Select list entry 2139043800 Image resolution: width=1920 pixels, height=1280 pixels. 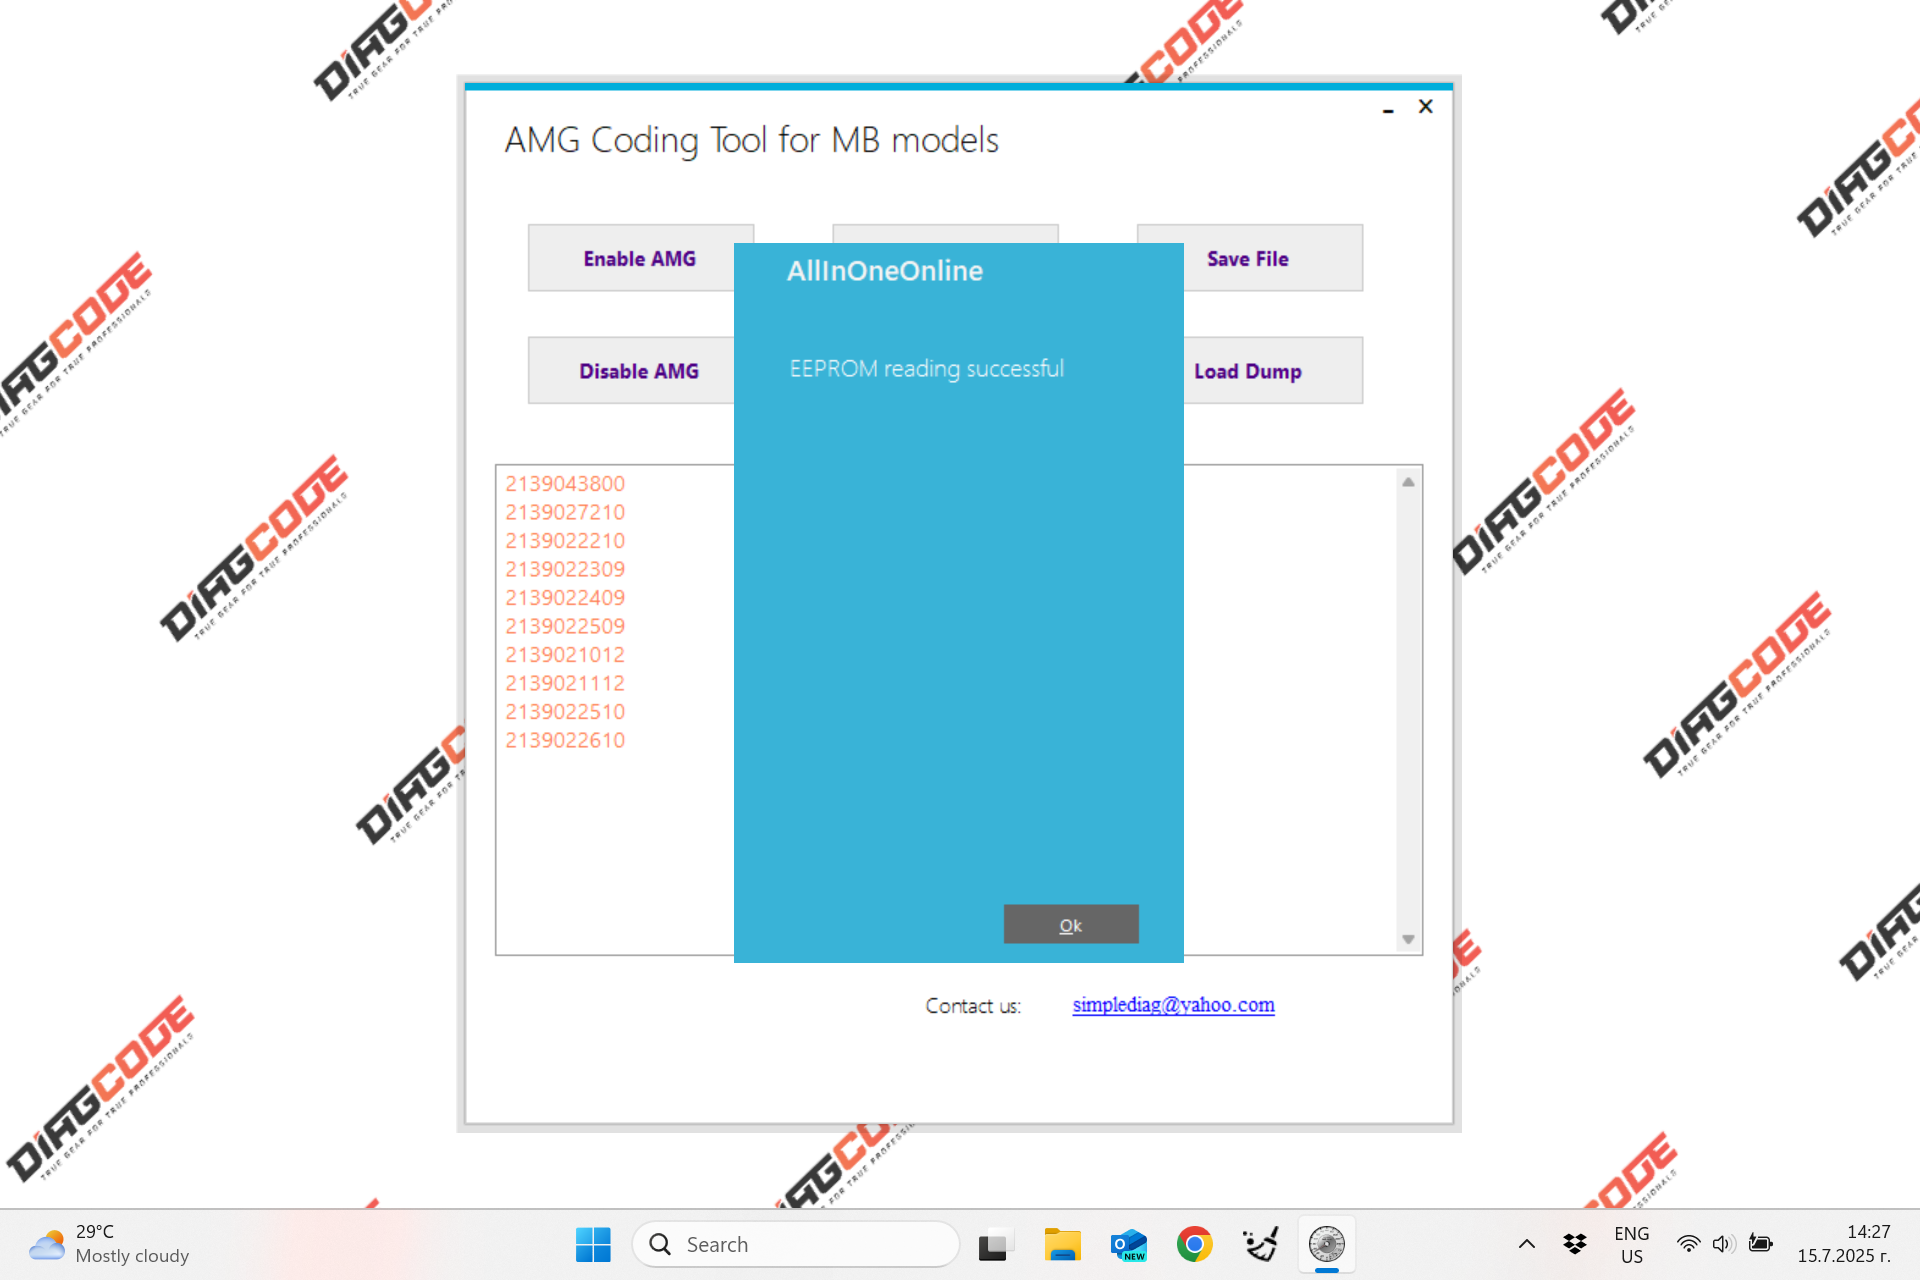(565, 484)
